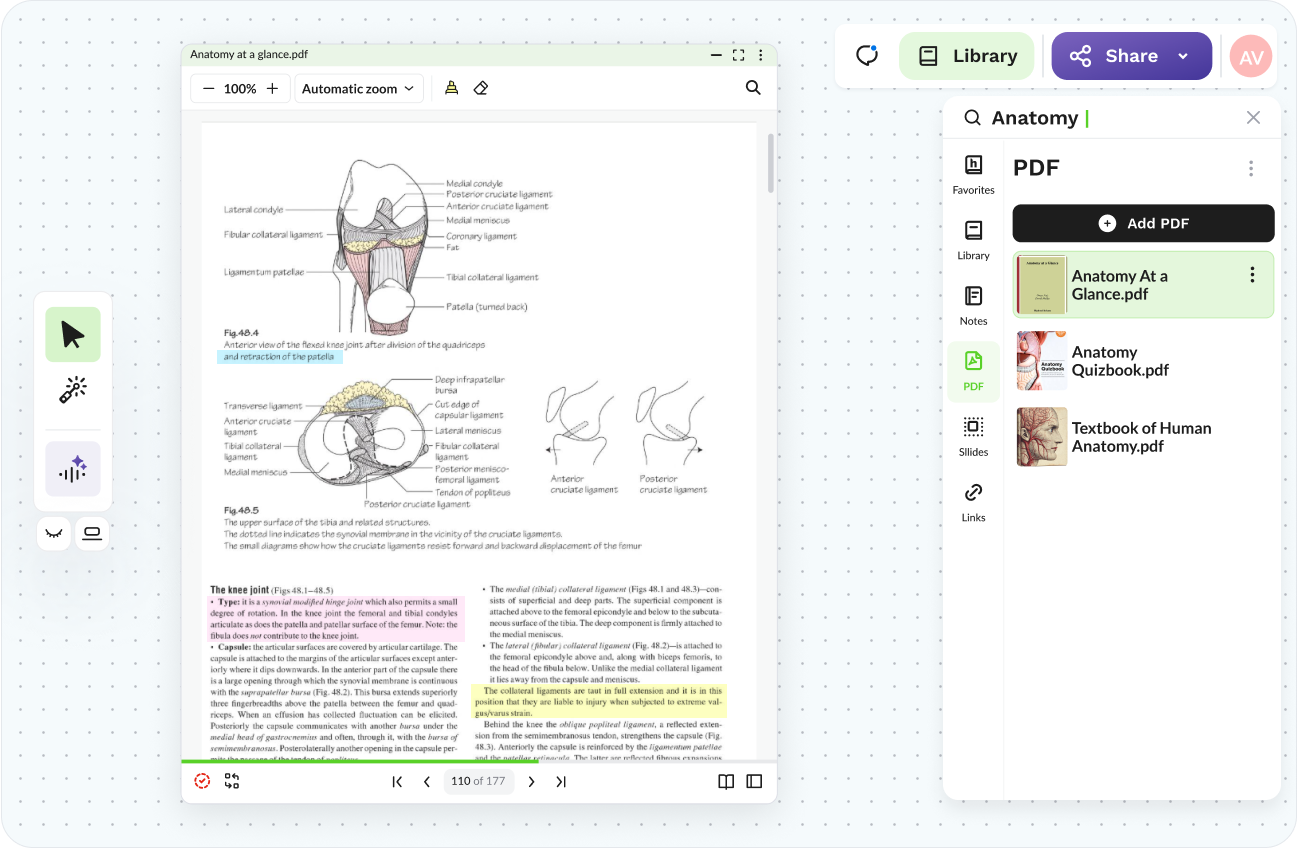Select the eraser tool in PDF toolbar

481,88
